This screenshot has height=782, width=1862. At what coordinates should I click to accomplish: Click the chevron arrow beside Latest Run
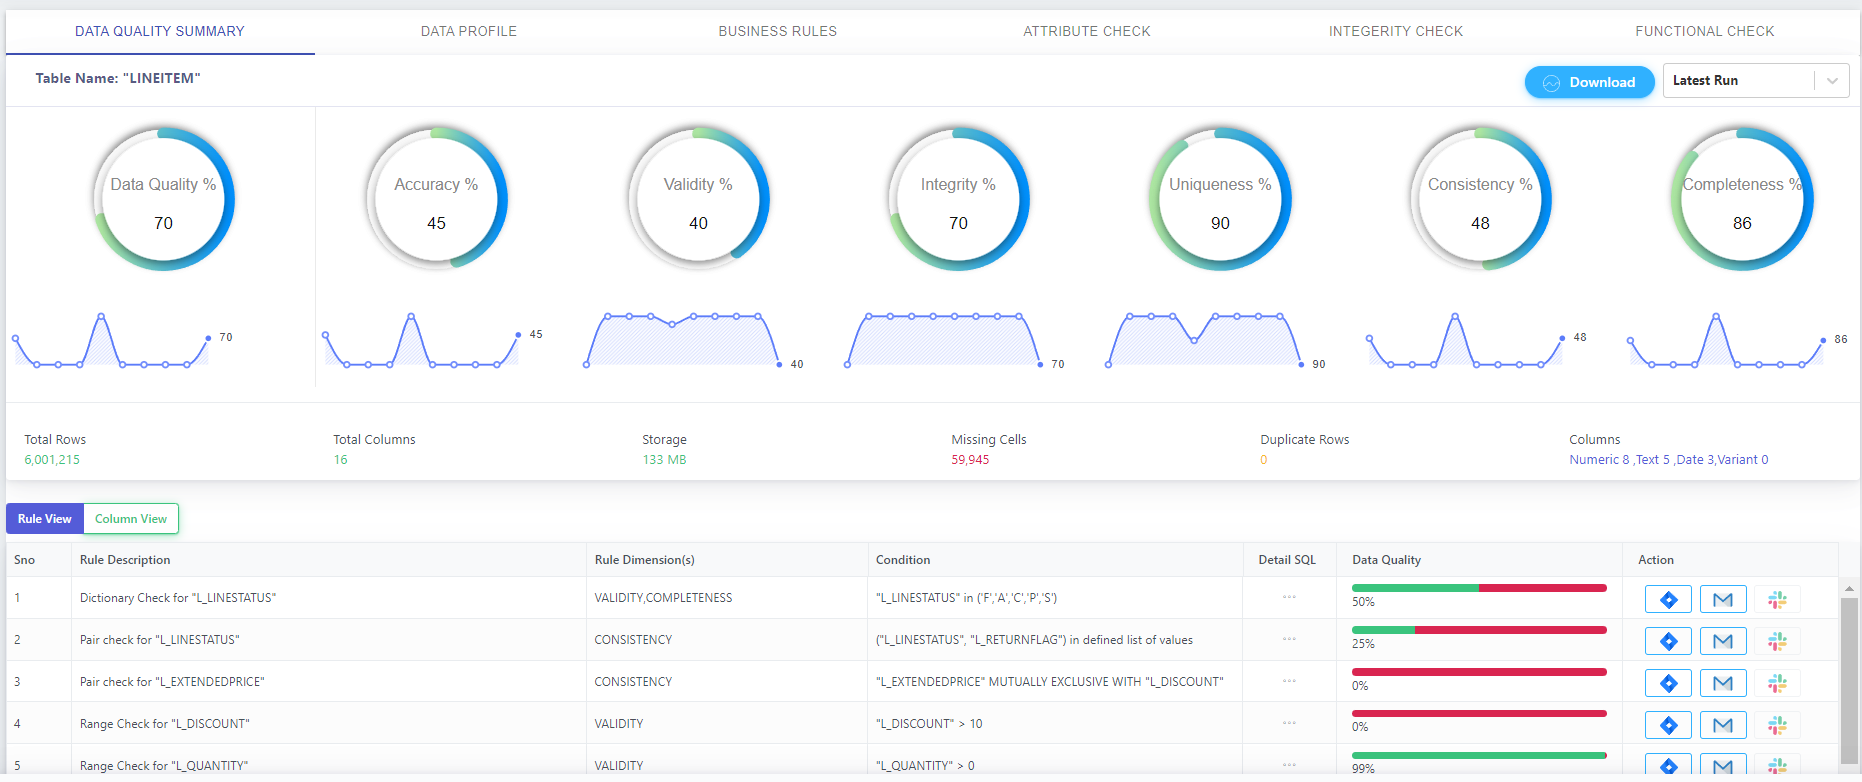tap(1832, 81)
